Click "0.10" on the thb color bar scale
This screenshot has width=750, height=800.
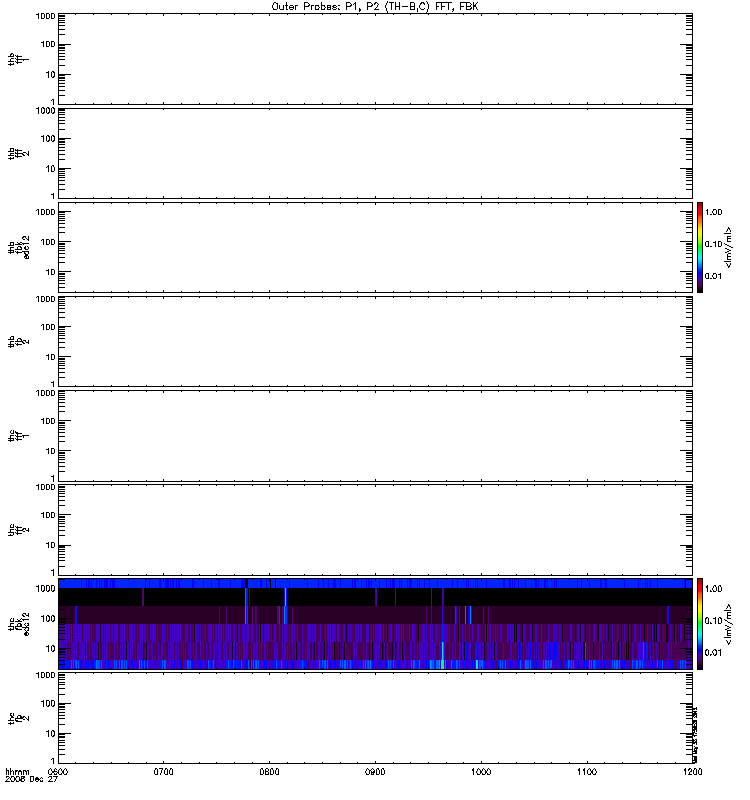click(713, 244)
